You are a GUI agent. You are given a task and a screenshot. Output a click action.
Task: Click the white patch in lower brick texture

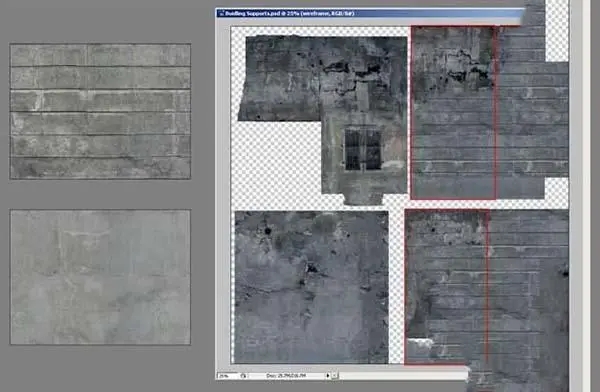(420, 343)
